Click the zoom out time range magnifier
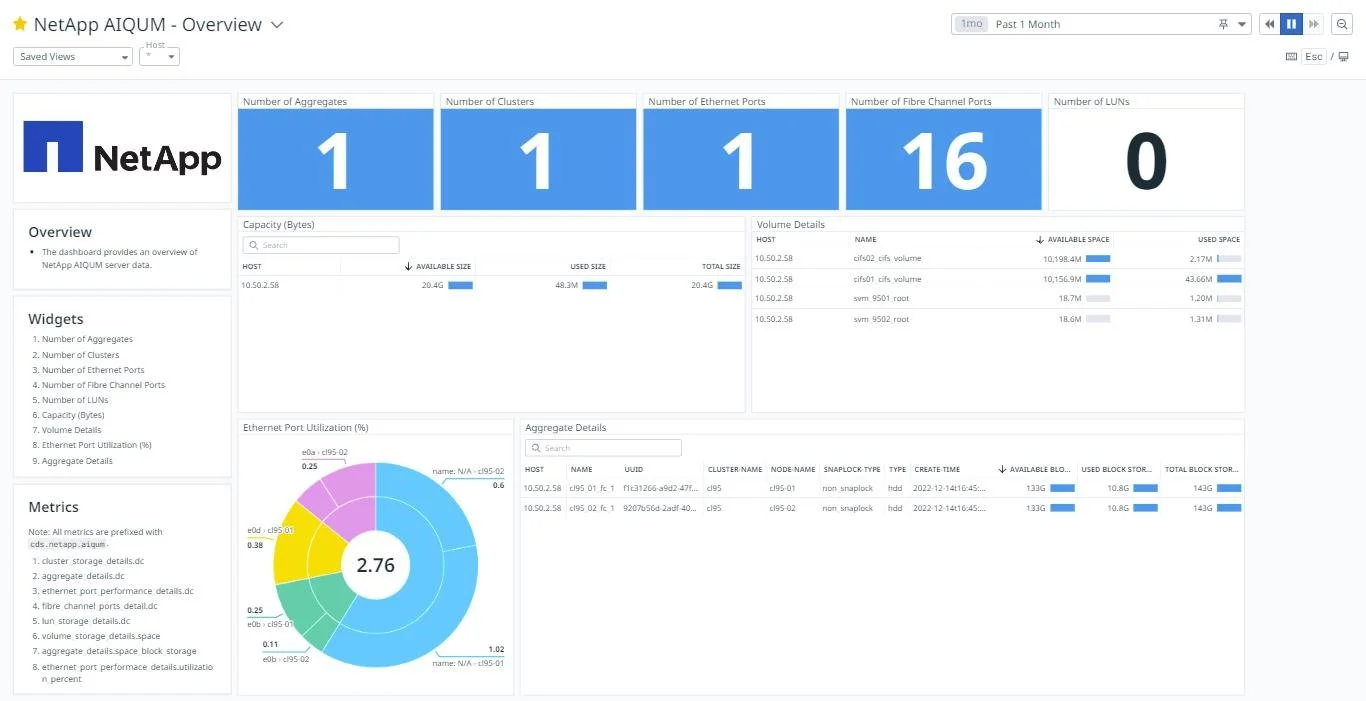 pyautogui.click(x=1341, y=23)
